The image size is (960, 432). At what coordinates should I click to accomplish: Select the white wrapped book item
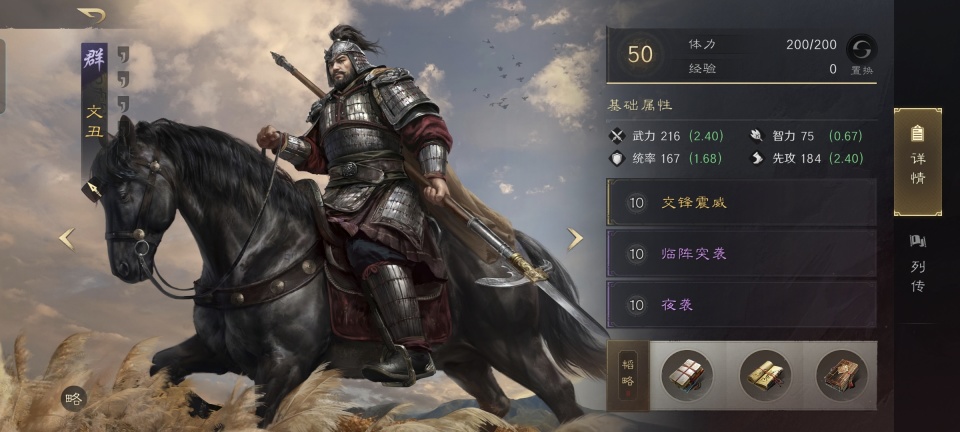point(686,375)
